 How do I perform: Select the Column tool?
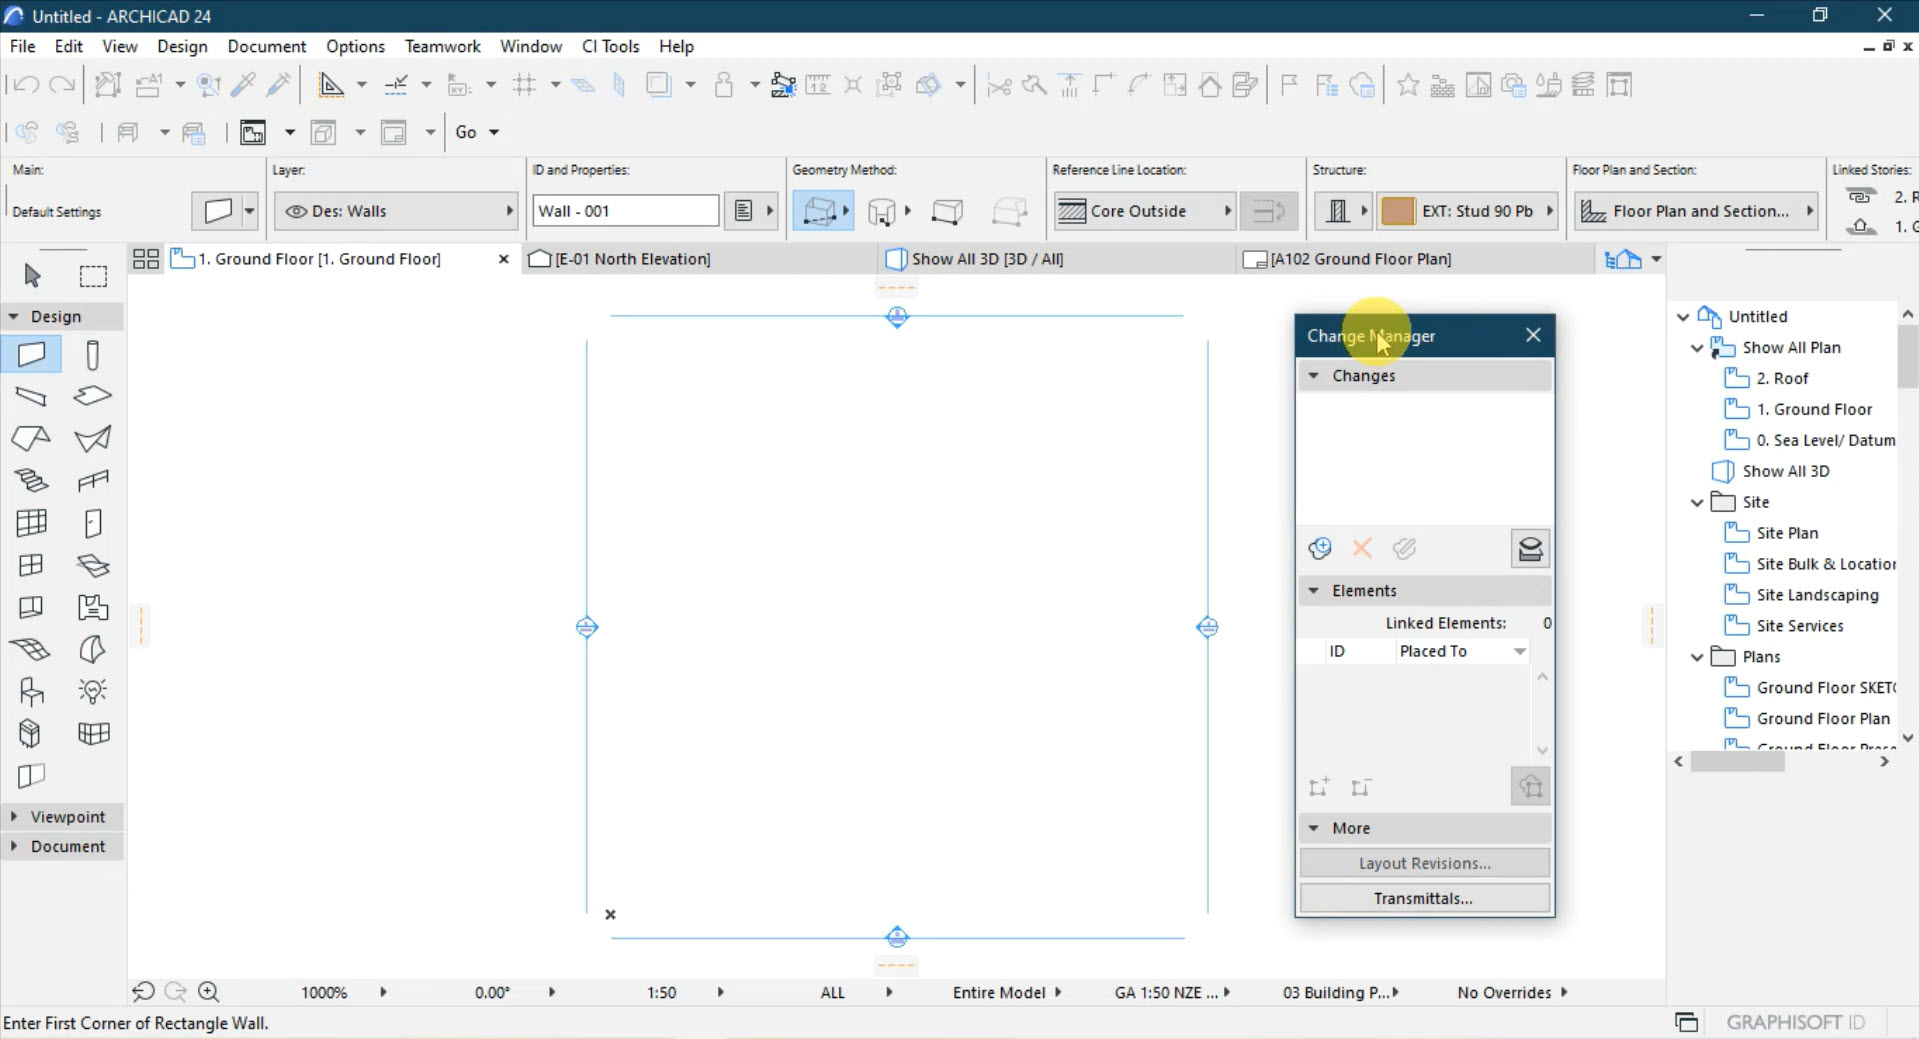click(x=92, y=354)
